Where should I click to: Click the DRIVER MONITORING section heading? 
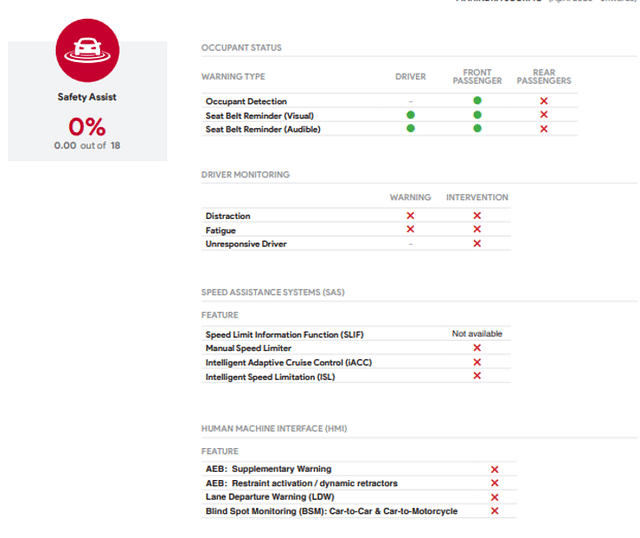245,175
